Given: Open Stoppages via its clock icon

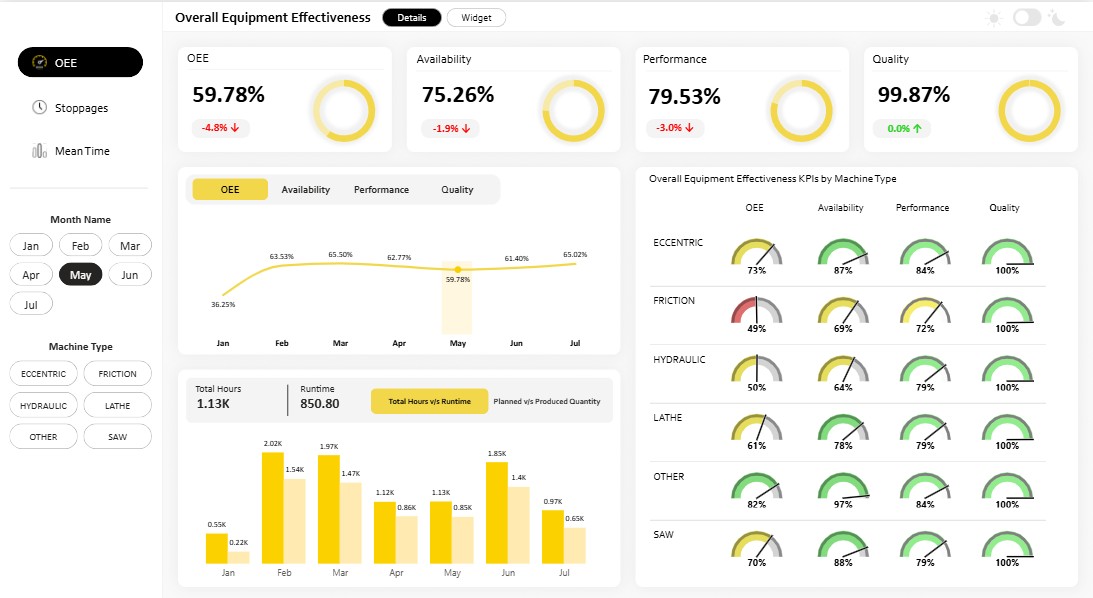Looking at the screenshot, I should [x=40, y=107].
